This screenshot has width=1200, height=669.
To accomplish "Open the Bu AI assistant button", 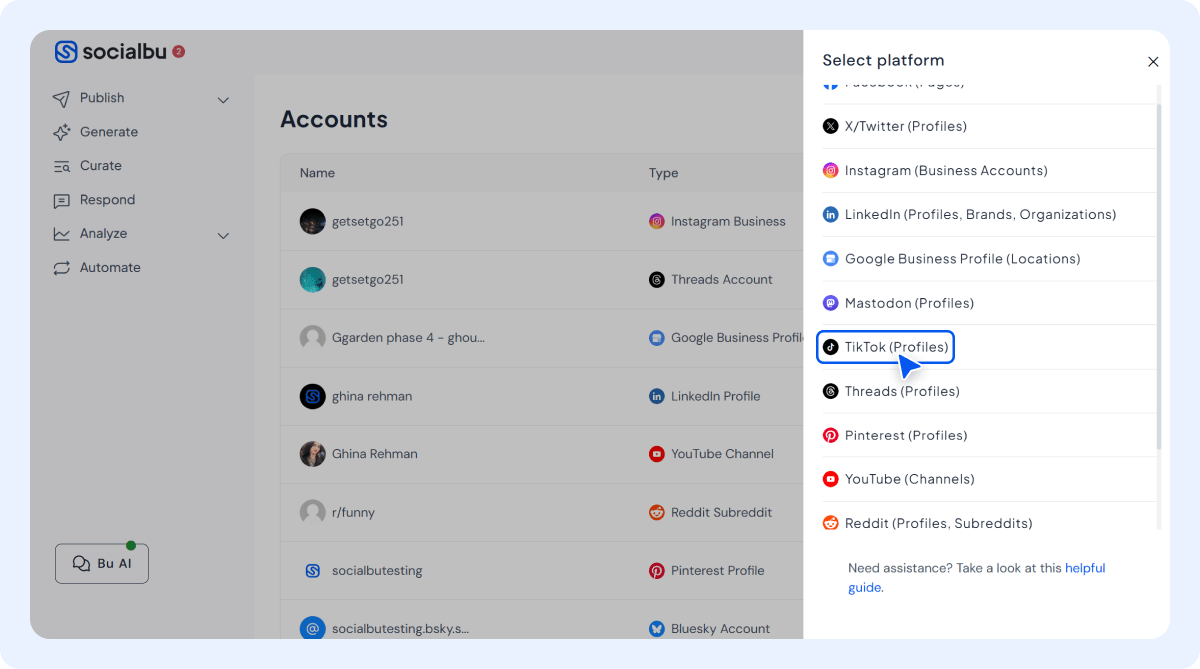I will click(x=102, y=563).
